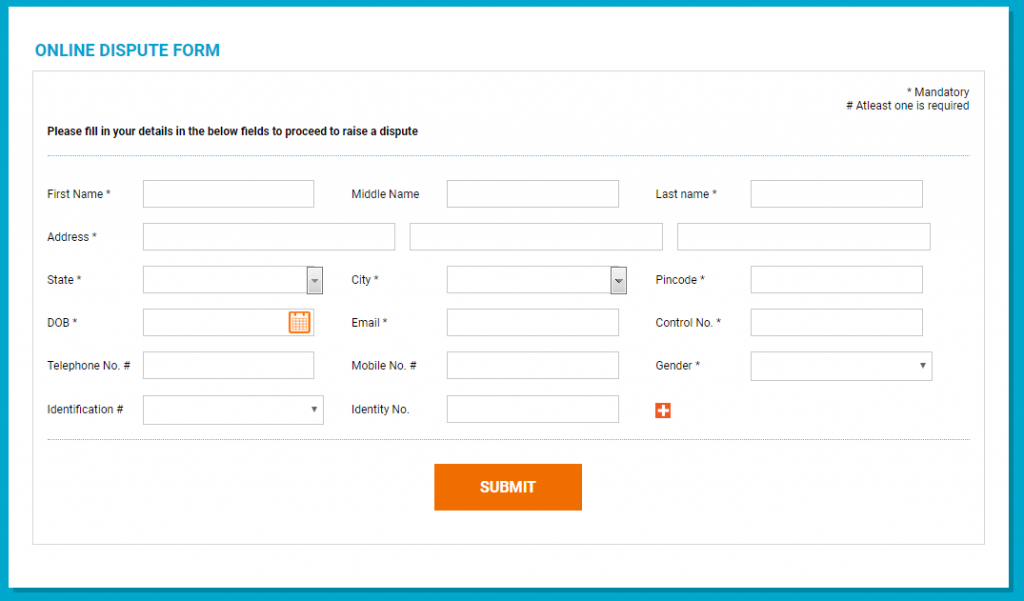
Task: Click the orange plus icon to add identification
Action: pyautogui.click(x=663, y=409)
